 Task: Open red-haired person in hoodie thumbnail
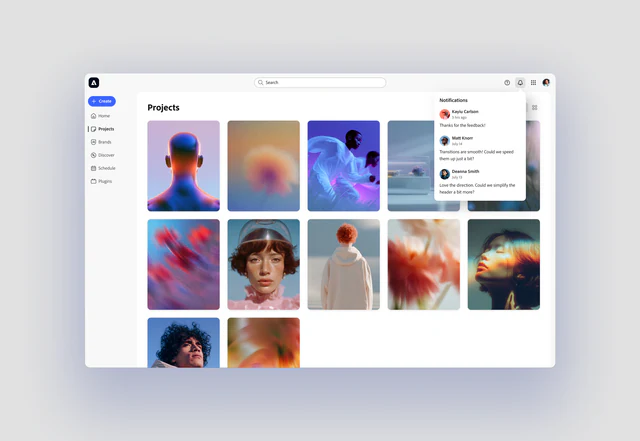344,264
